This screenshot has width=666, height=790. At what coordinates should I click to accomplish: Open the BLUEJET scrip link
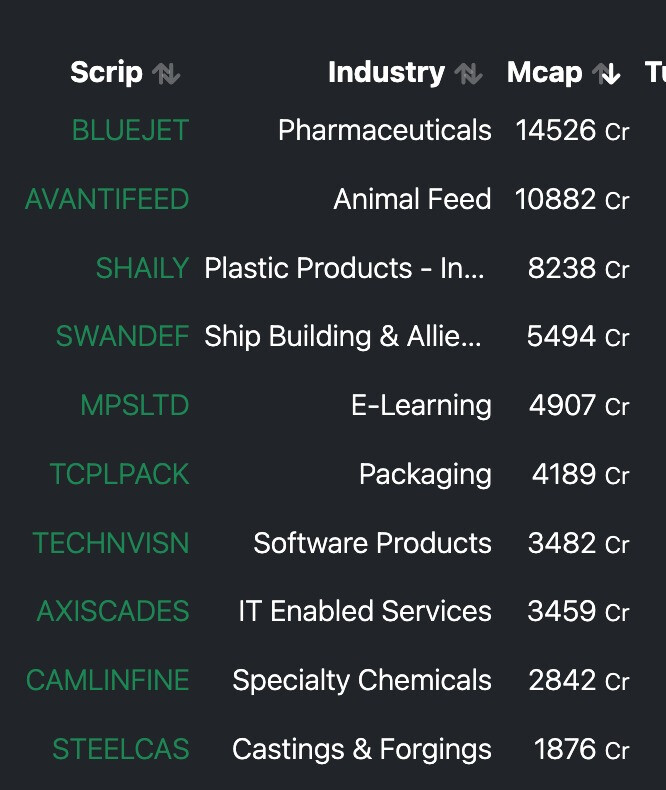[130, 130]
